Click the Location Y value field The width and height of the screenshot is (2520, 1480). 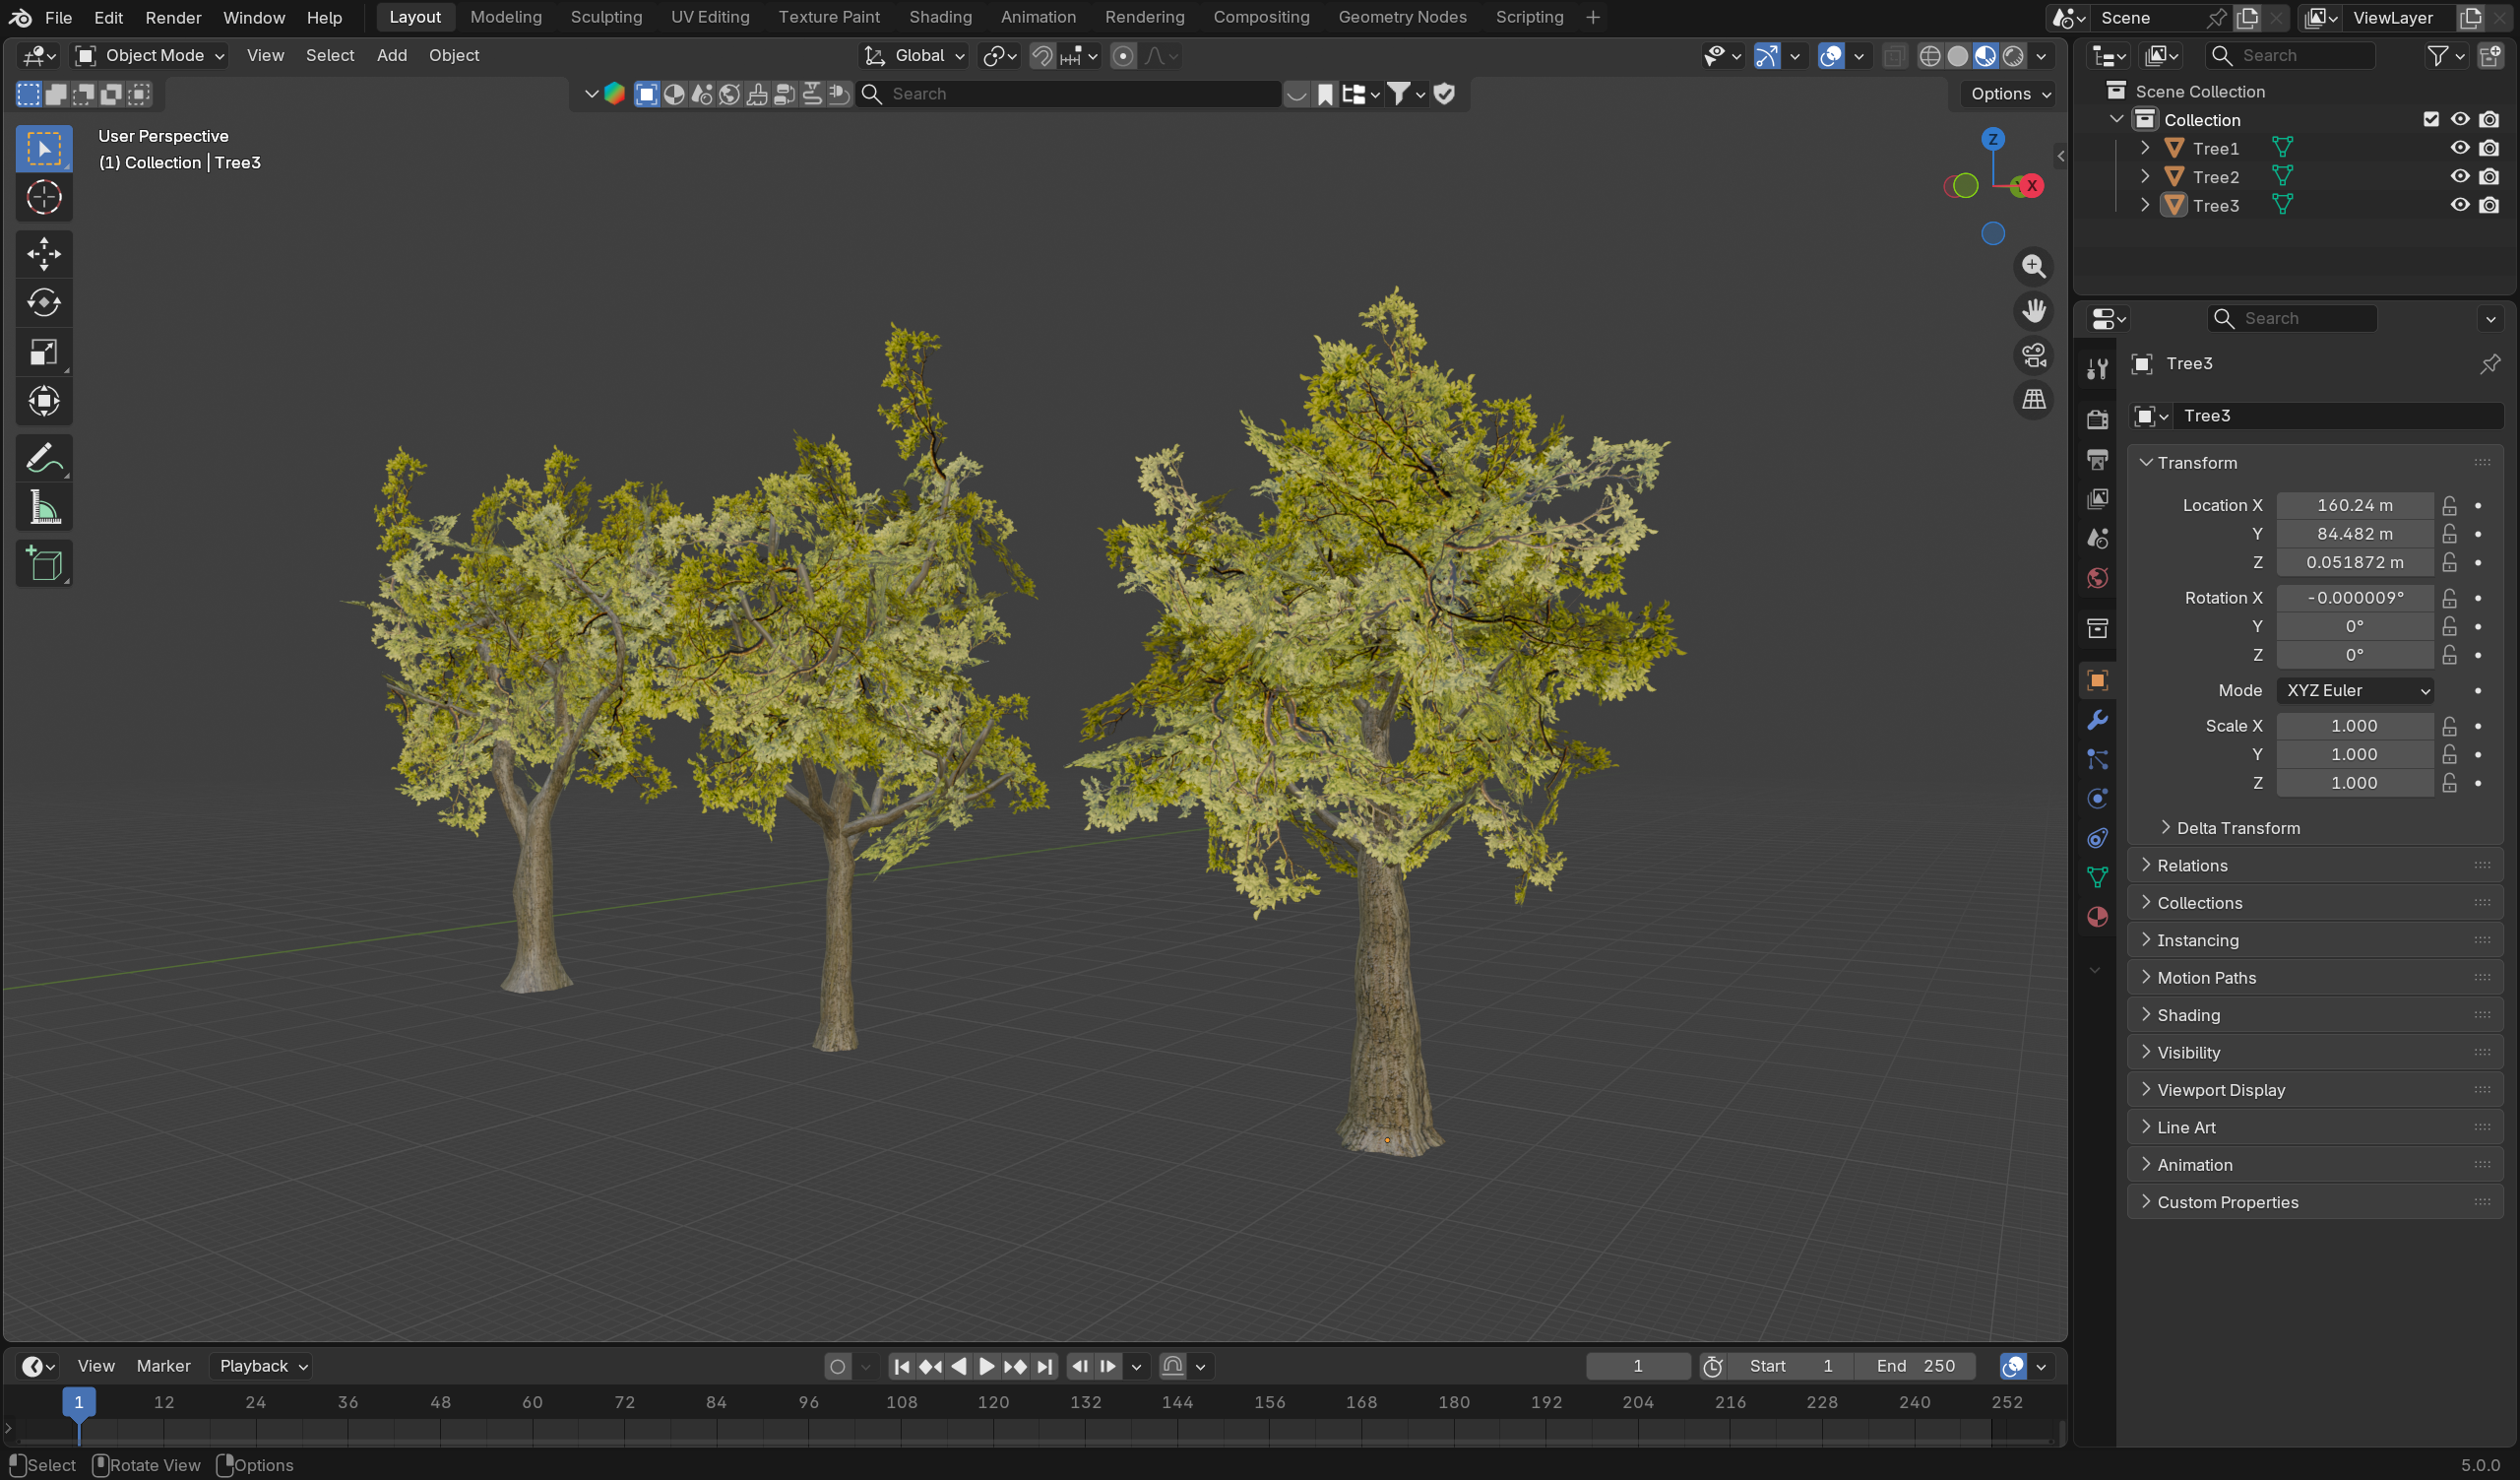(x=2354, y=534)
